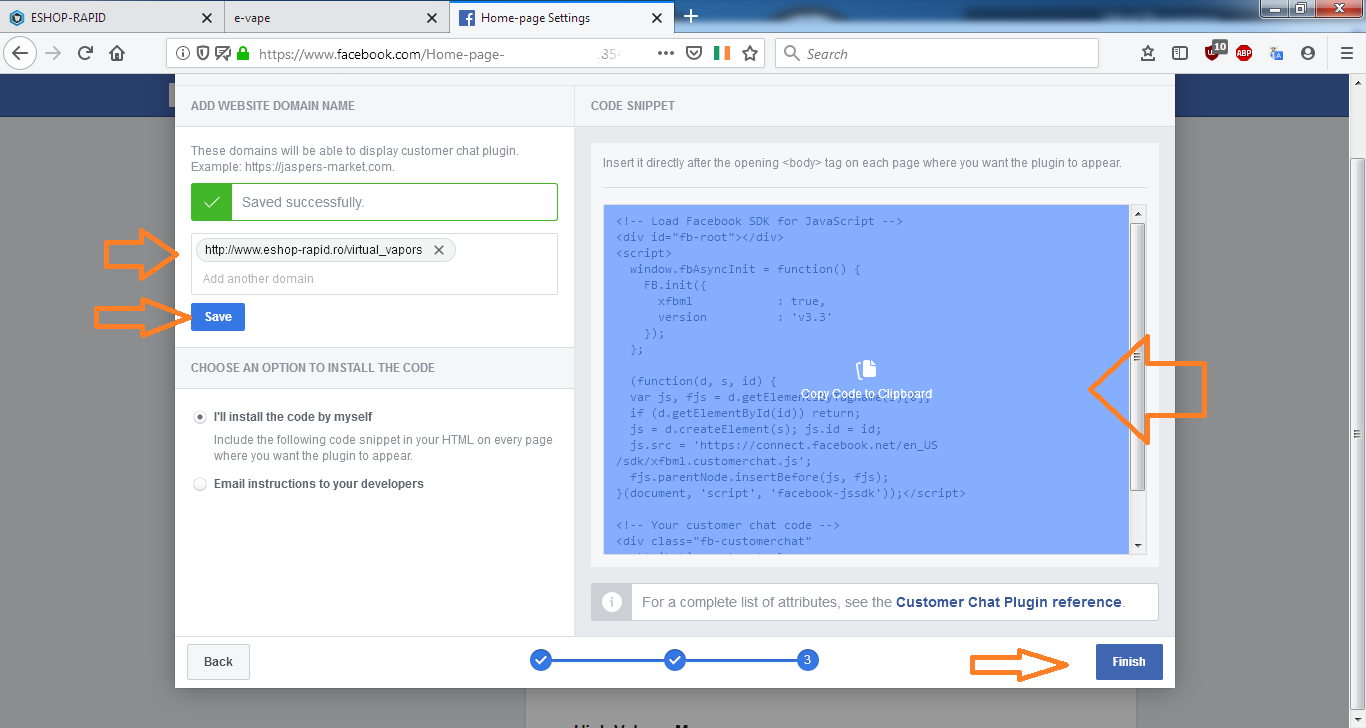The width and height of the screenshot is (1366, 728).
Task: Click the Copy Code to Clipboard icon
Action: coord(866,370)
